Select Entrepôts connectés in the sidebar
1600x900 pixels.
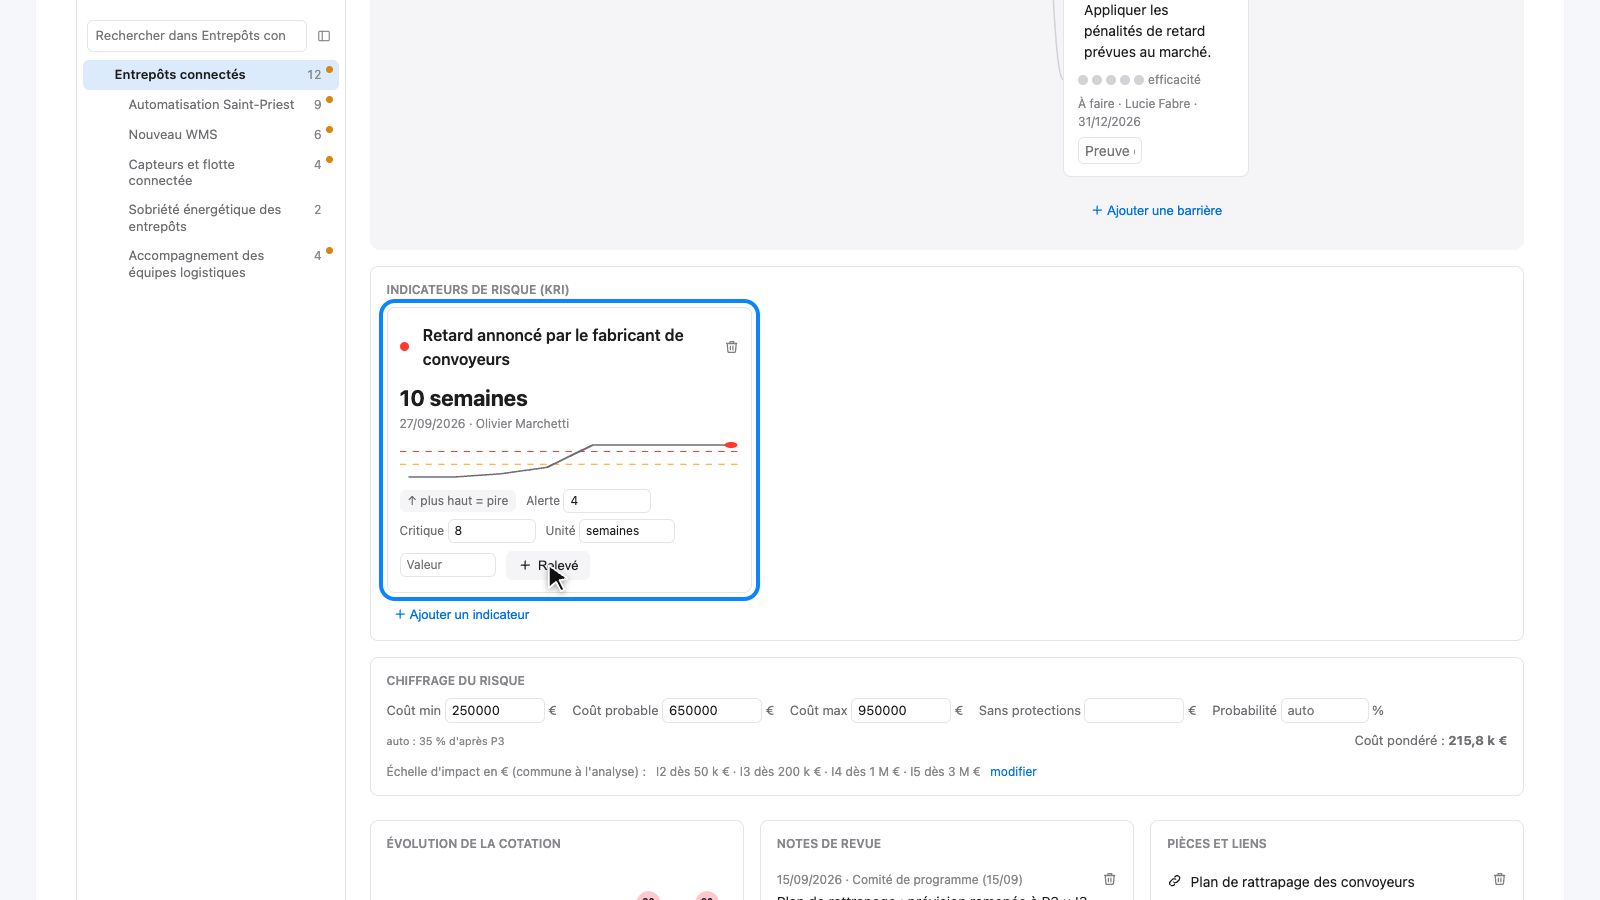211,75
